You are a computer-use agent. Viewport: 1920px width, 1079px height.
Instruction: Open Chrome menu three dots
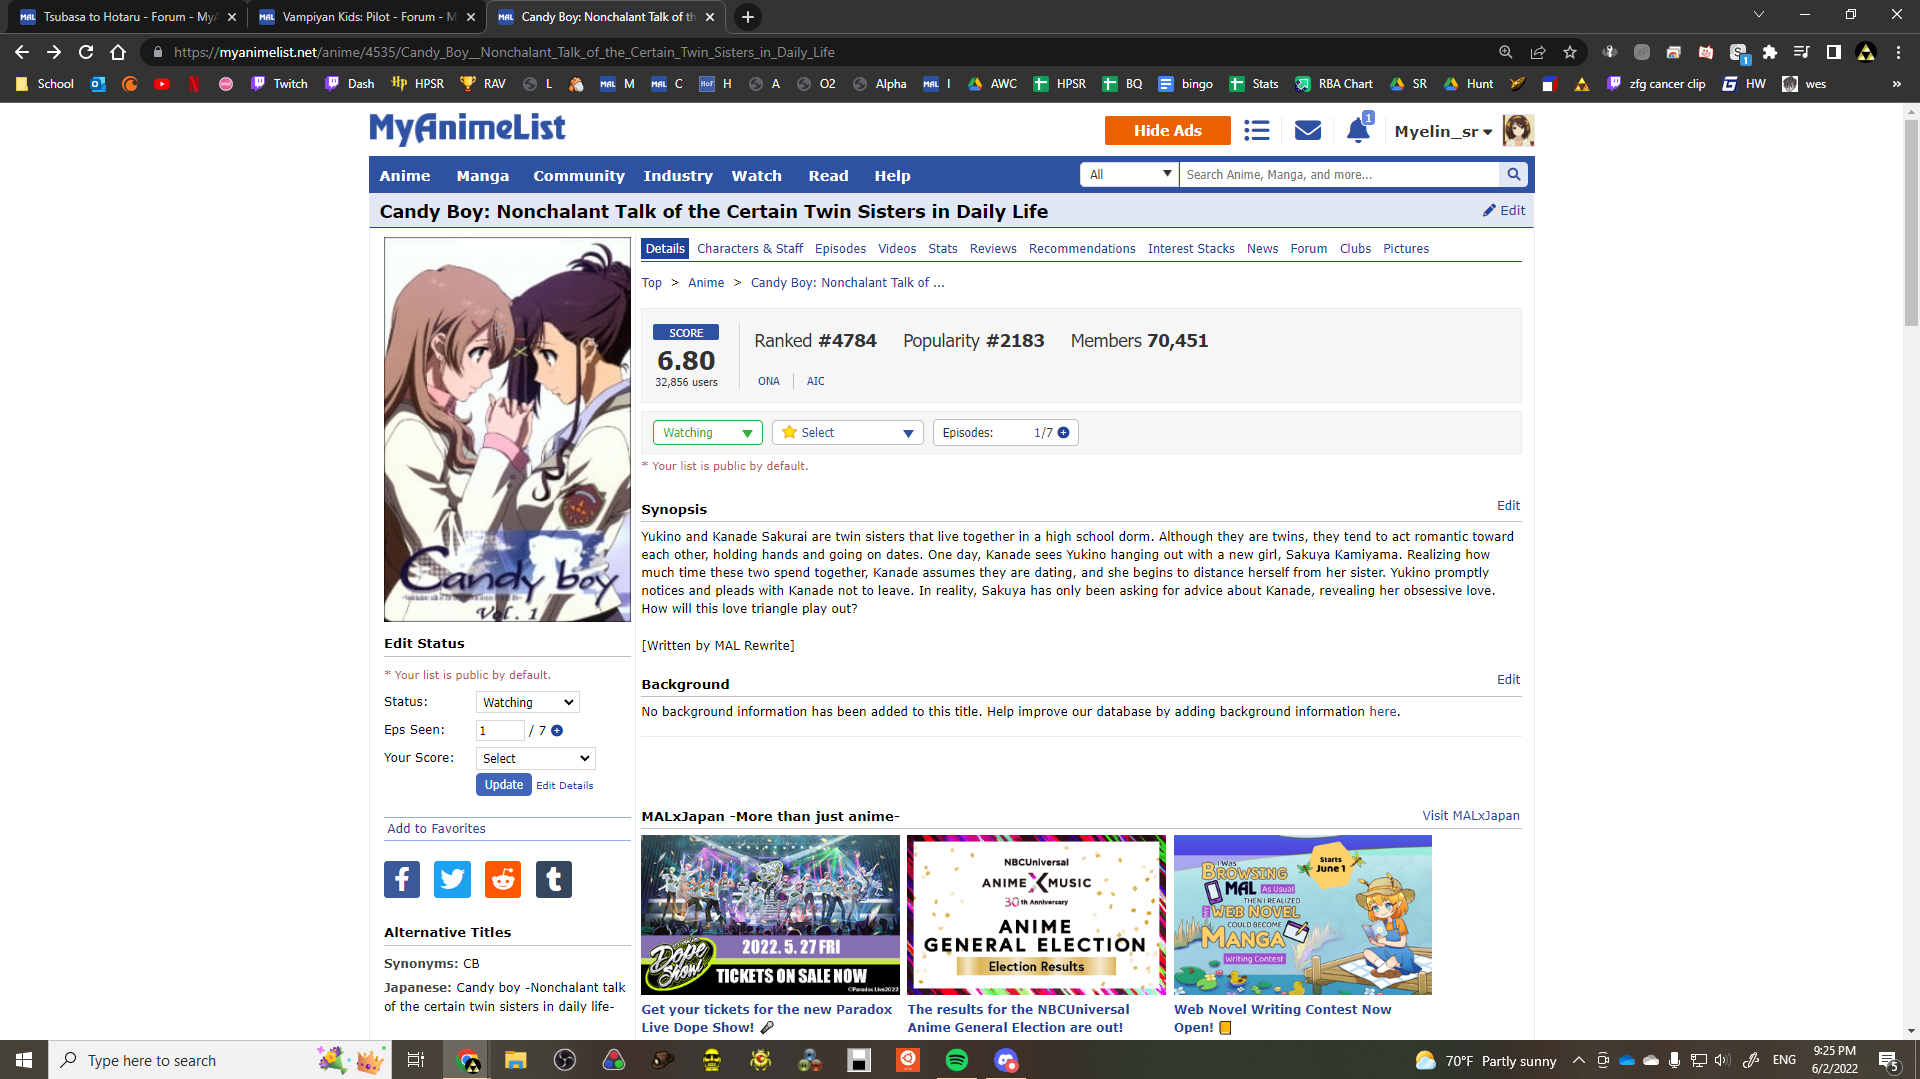click(x=1898, y=52)
